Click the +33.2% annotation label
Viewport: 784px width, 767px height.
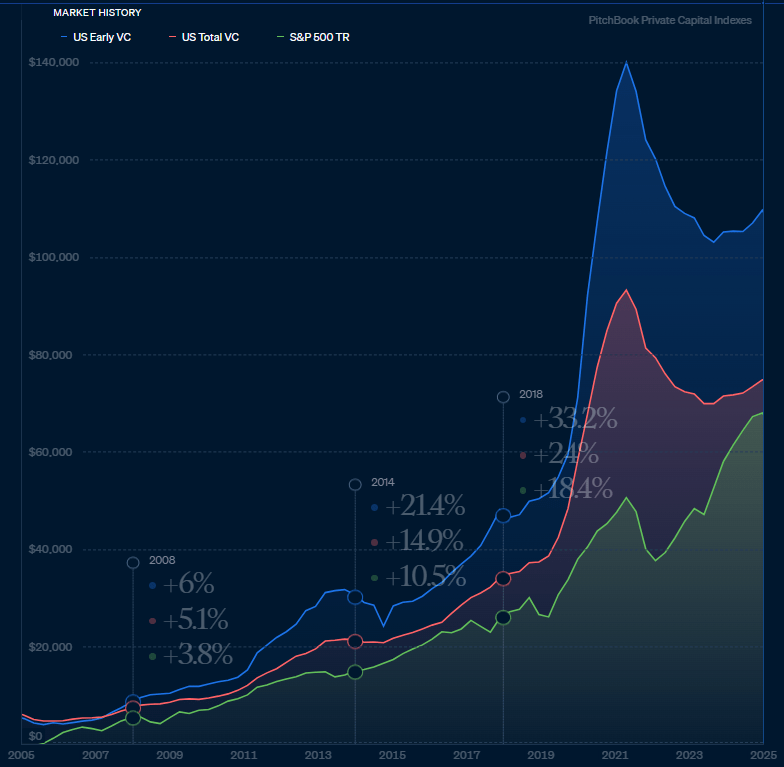(x=577, y=420)
